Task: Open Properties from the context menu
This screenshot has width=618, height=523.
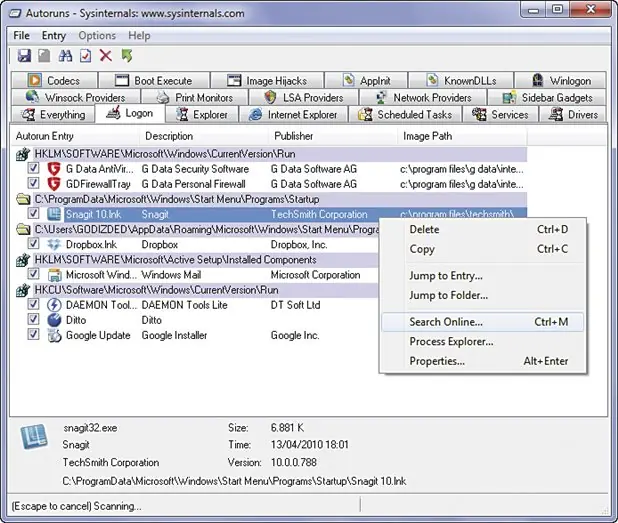Action: click(x=482, y=361)
